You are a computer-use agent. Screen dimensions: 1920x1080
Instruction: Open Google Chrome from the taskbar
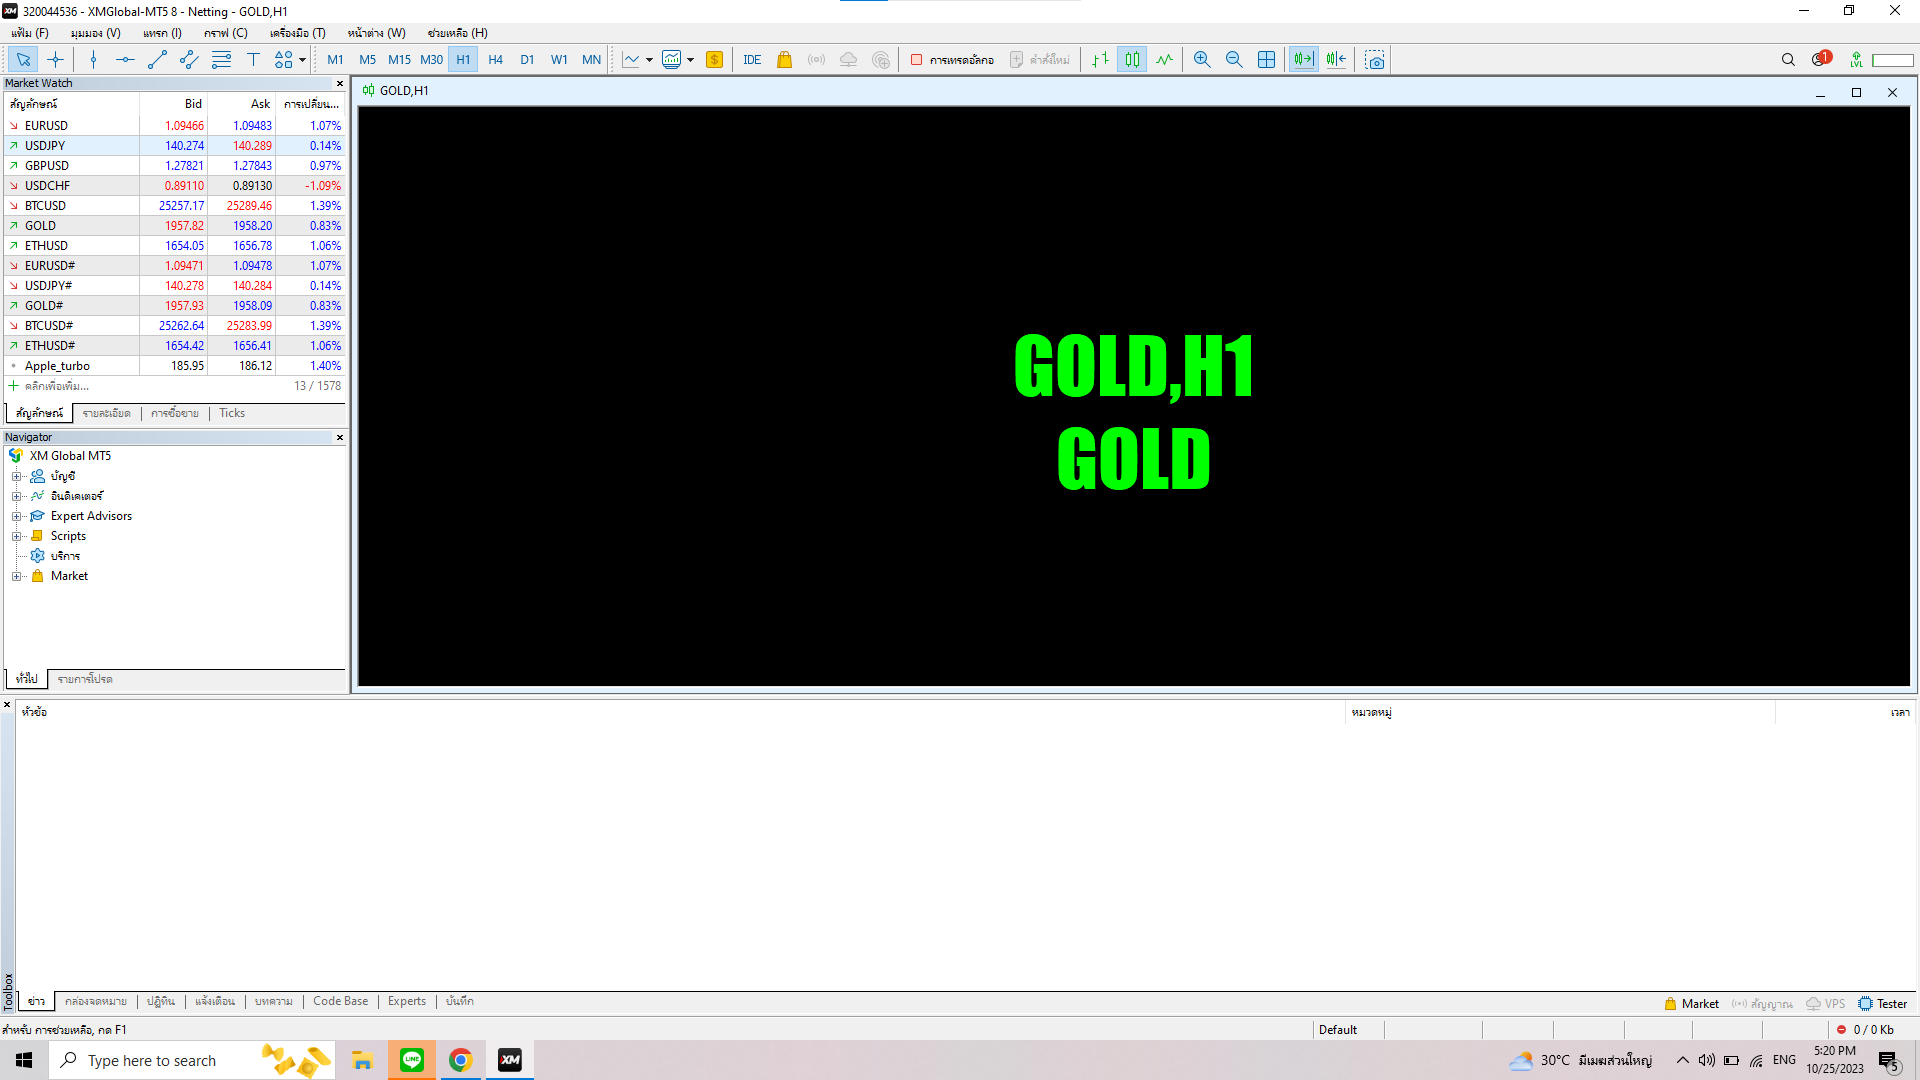(x=460, y=1060)
